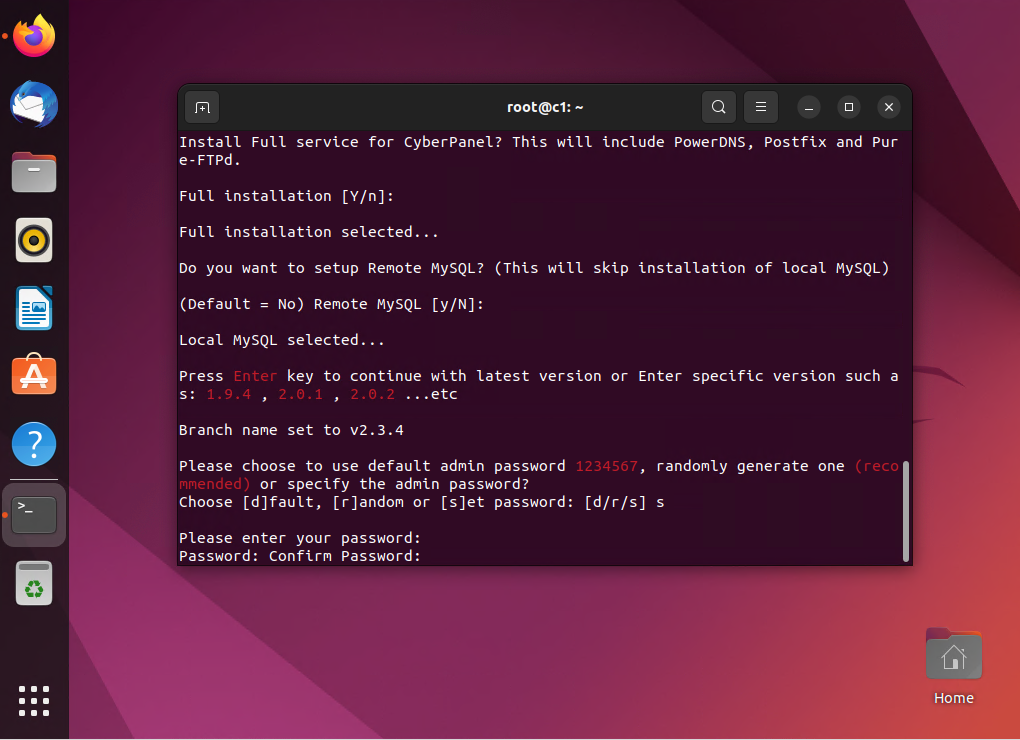The width and height of the screenshot is (1020, 740).
Task: Click '(Default = No) Remote MySQL [y/N]:' line
Action: click(x=332, y=304)
